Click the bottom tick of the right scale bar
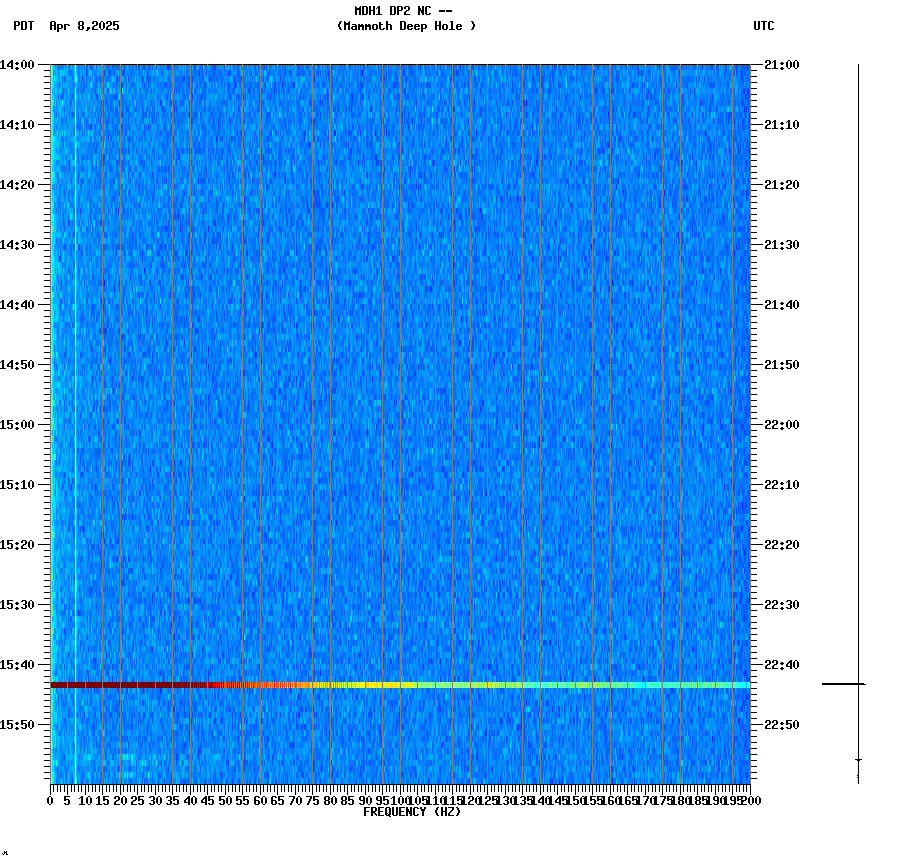 [x=858, y=759]
